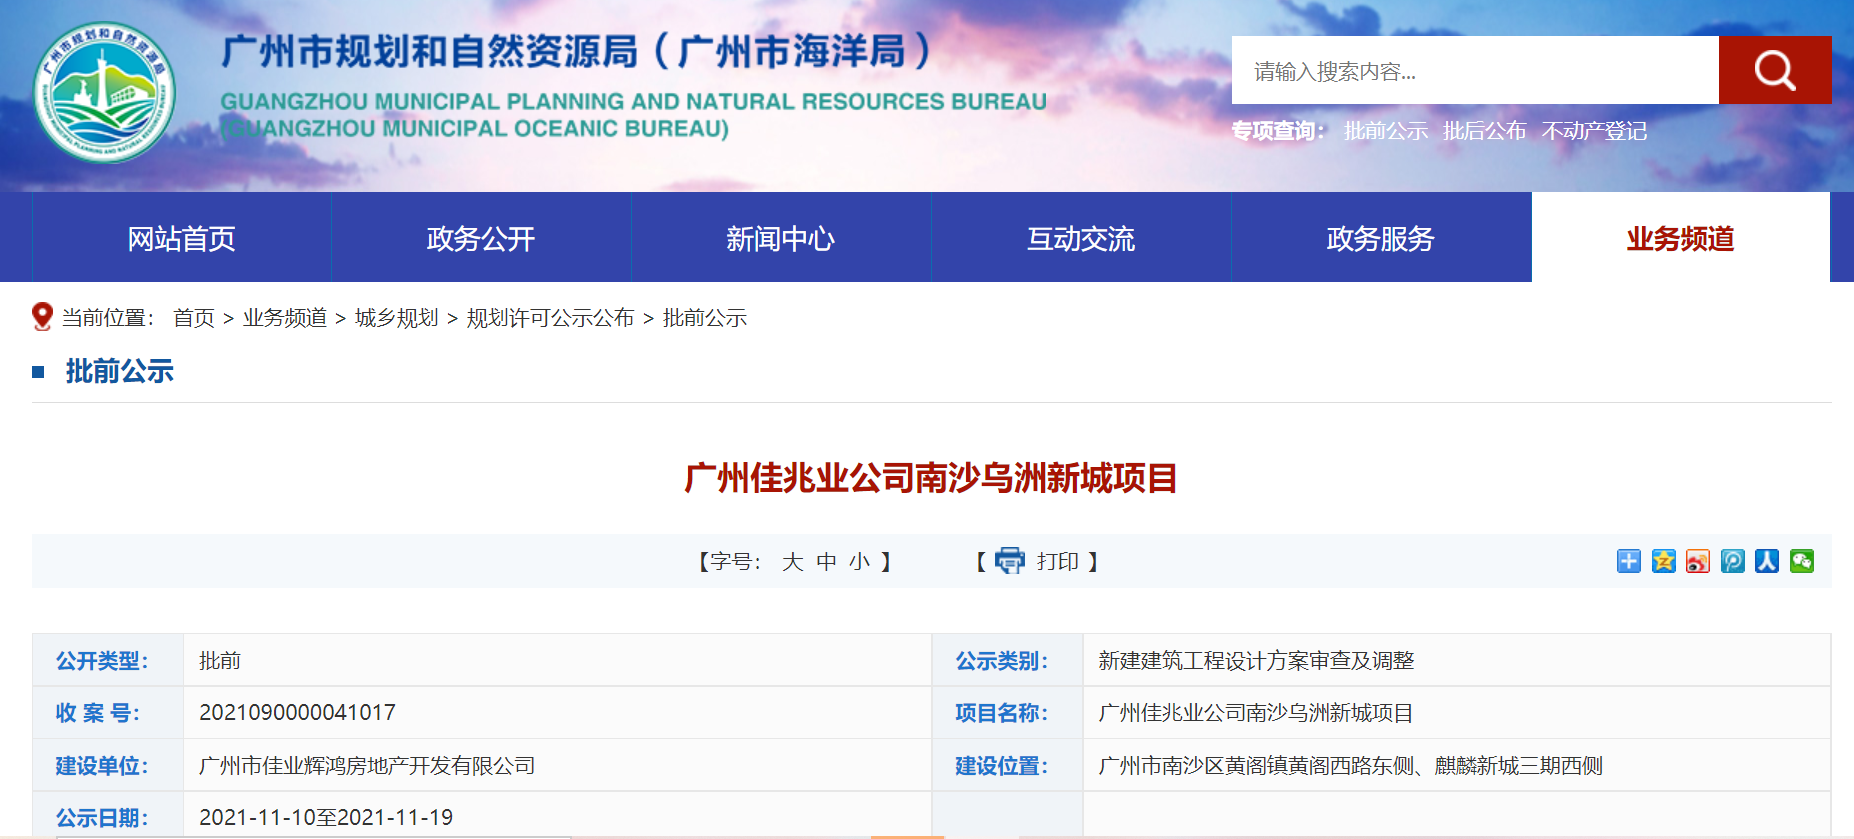Click the red location pin icon
Image resolution: width=1854 pixels, height=839 pixels.
coord(42,317)
